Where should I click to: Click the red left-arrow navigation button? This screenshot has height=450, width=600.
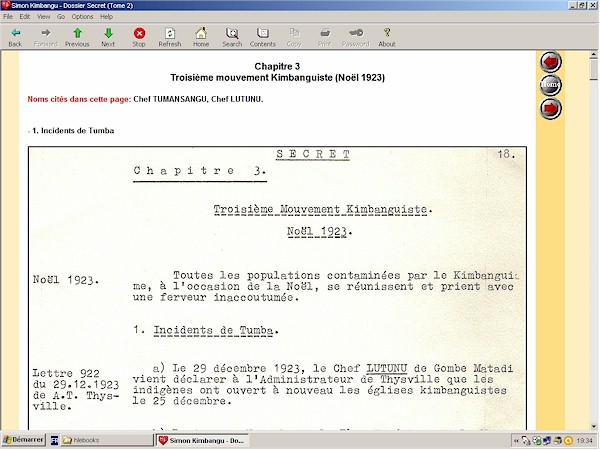point(551,62)
